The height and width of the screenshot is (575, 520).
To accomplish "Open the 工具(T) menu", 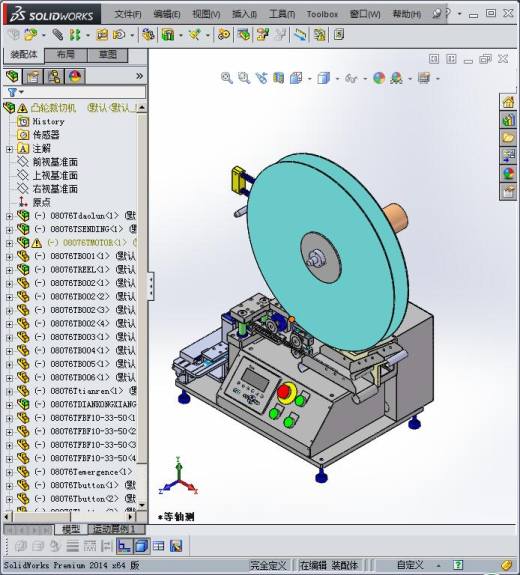I will (x=282, y=14).
